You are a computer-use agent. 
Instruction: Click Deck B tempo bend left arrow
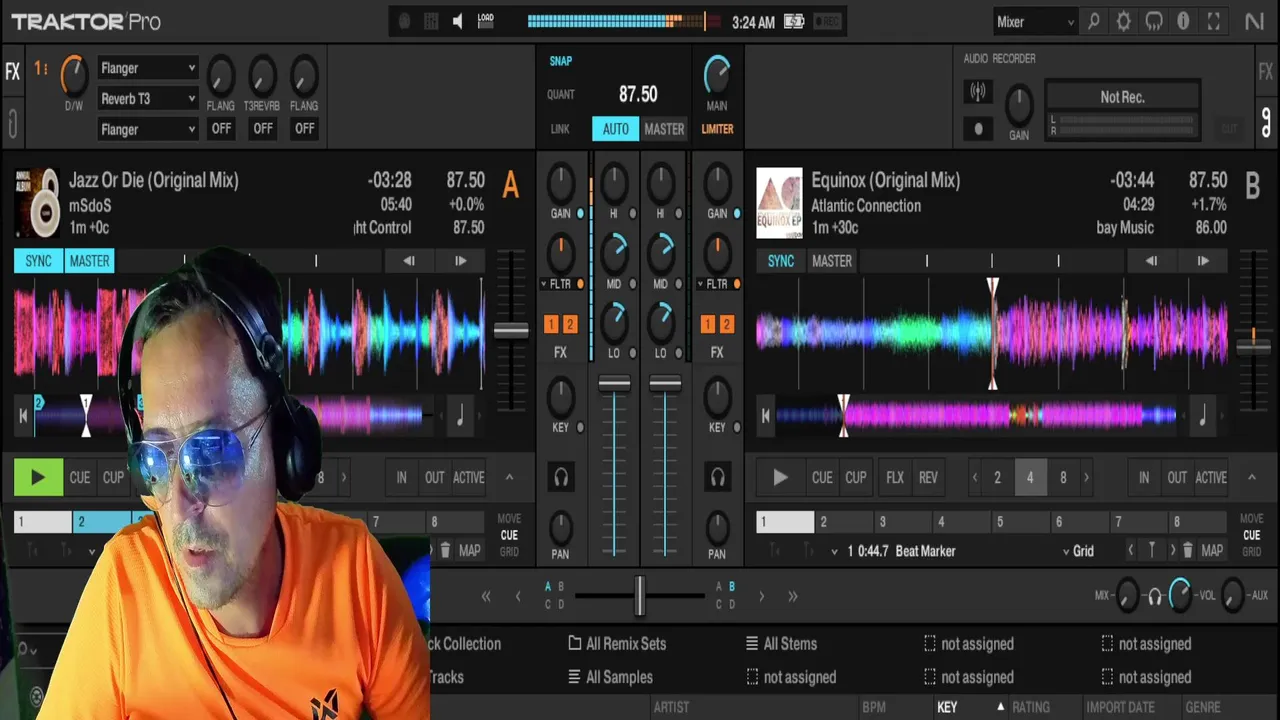[1152, 261]
